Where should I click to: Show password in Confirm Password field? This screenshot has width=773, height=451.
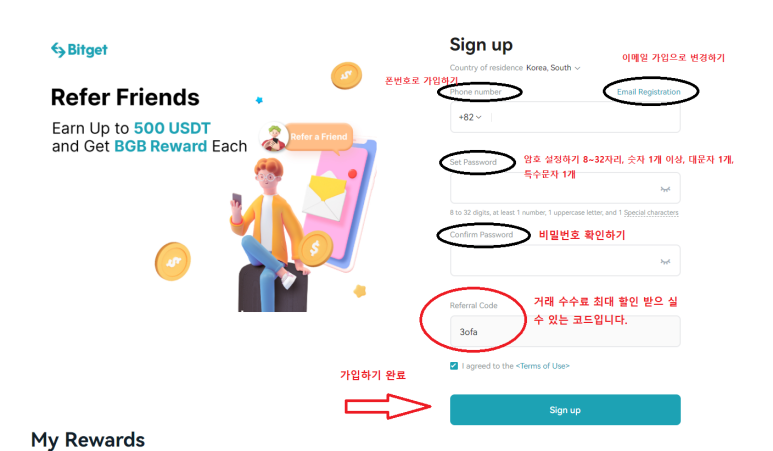click(665, 261)
